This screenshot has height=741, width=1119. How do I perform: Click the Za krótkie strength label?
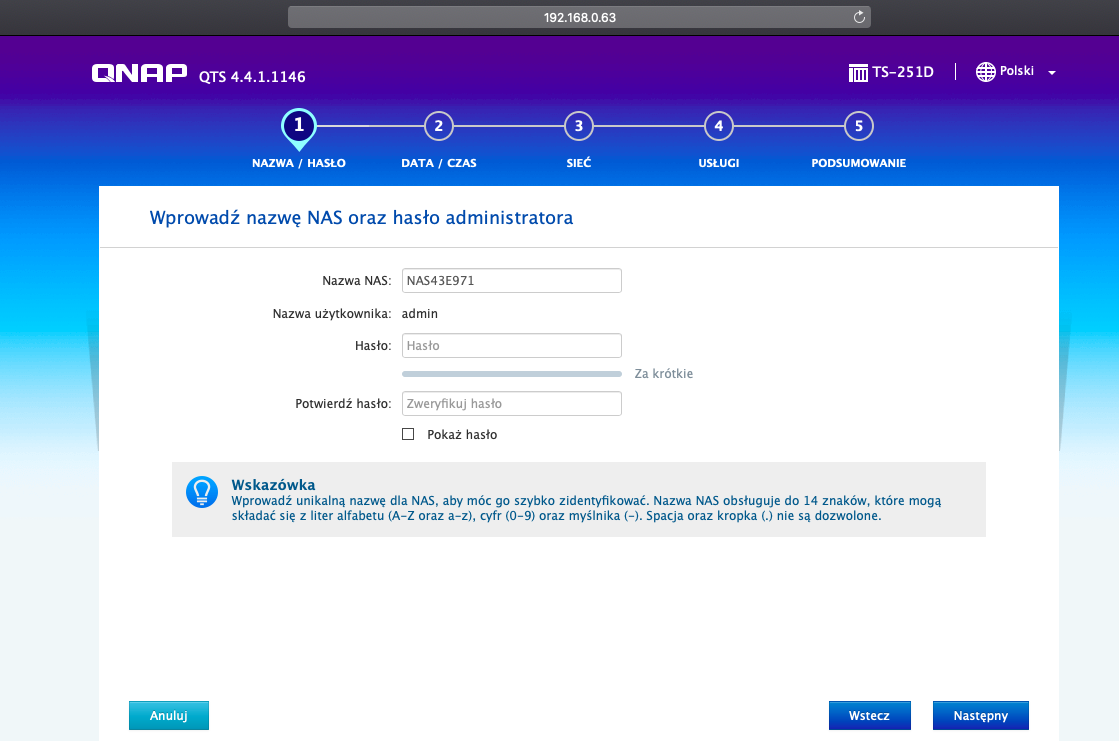coord(664,373)
